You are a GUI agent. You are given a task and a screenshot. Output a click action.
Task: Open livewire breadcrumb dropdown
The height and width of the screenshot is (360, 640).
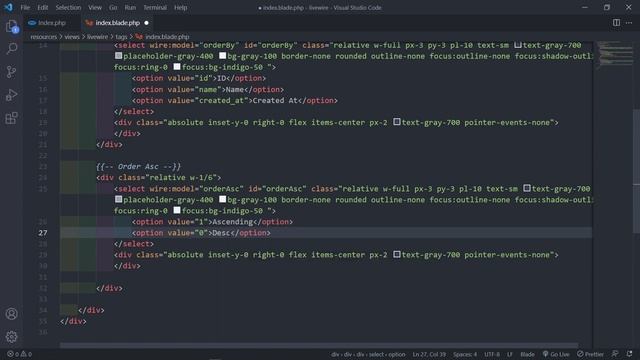(x=98, y=37)
